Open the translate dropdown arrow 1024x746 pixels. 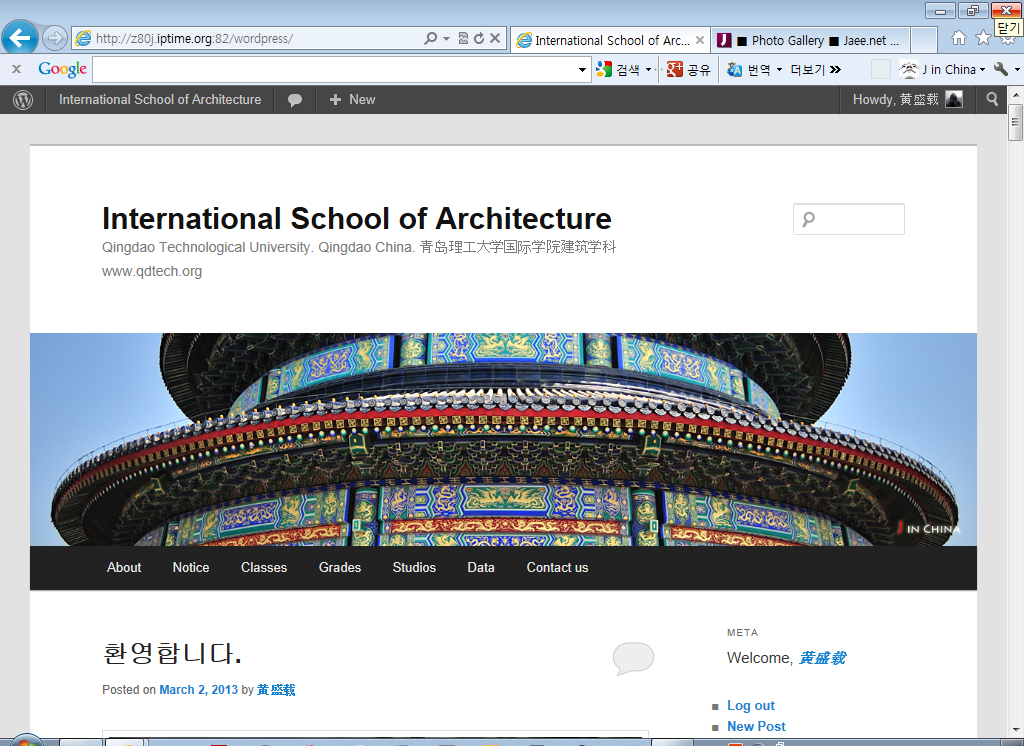tap(779, 70)
